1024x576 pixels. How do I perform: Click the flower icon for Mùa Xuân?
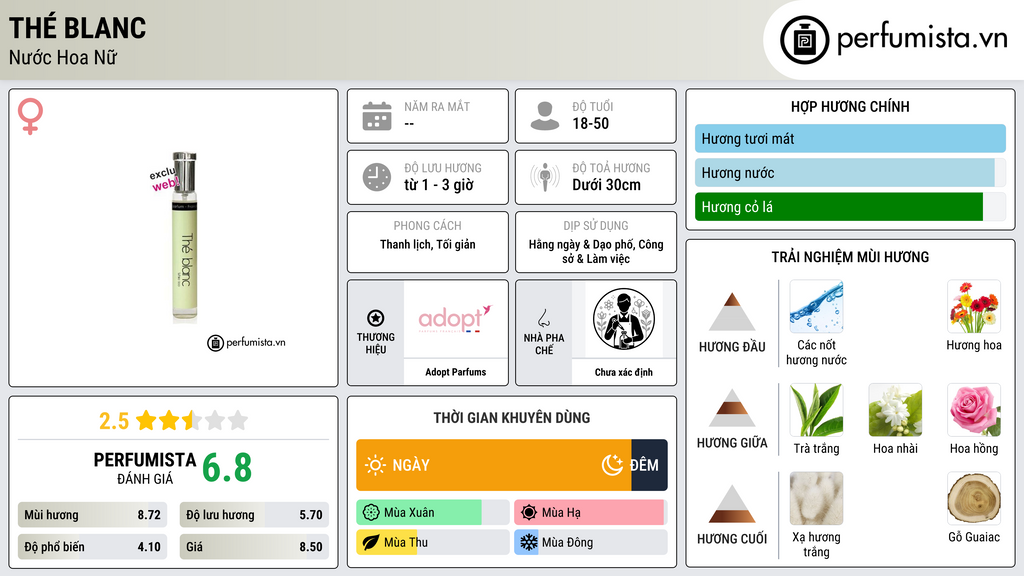pos(371,513)
